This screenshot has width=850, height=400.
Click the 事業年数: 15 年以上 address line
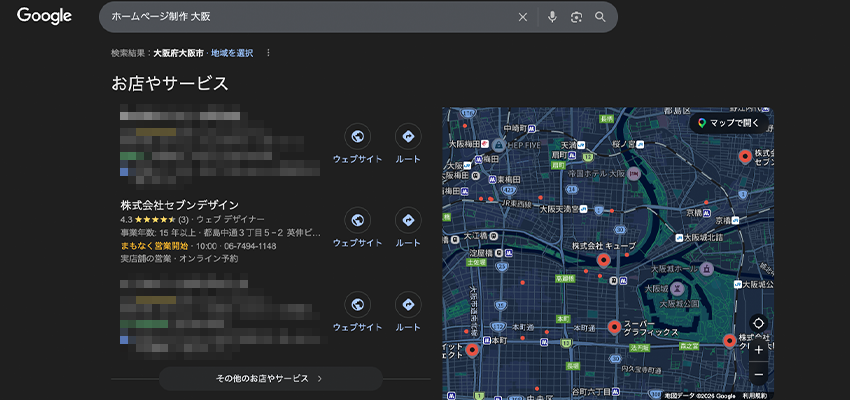tap(221, 233)
